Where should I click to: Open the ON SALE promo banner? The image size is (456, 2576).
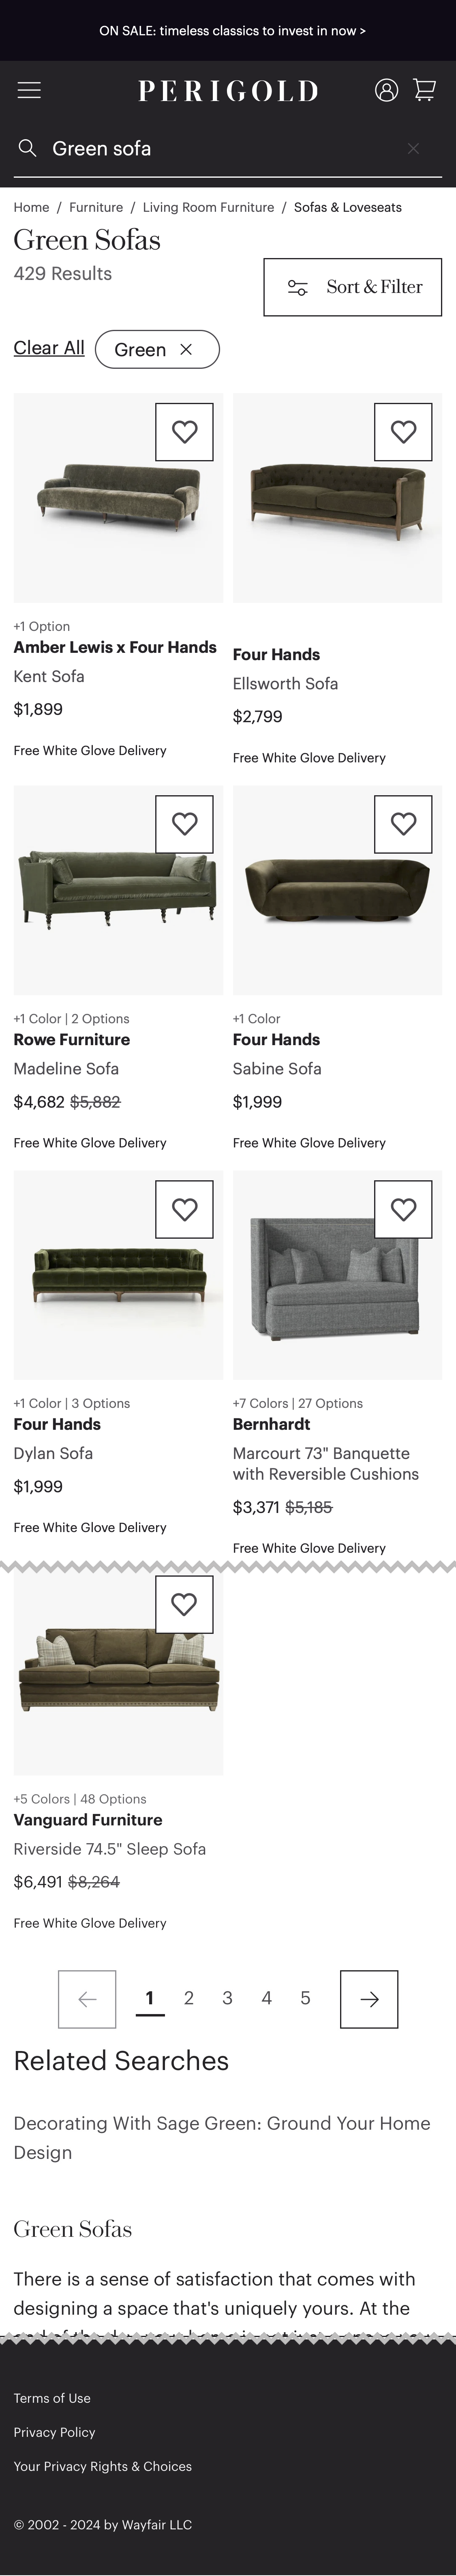232,31
